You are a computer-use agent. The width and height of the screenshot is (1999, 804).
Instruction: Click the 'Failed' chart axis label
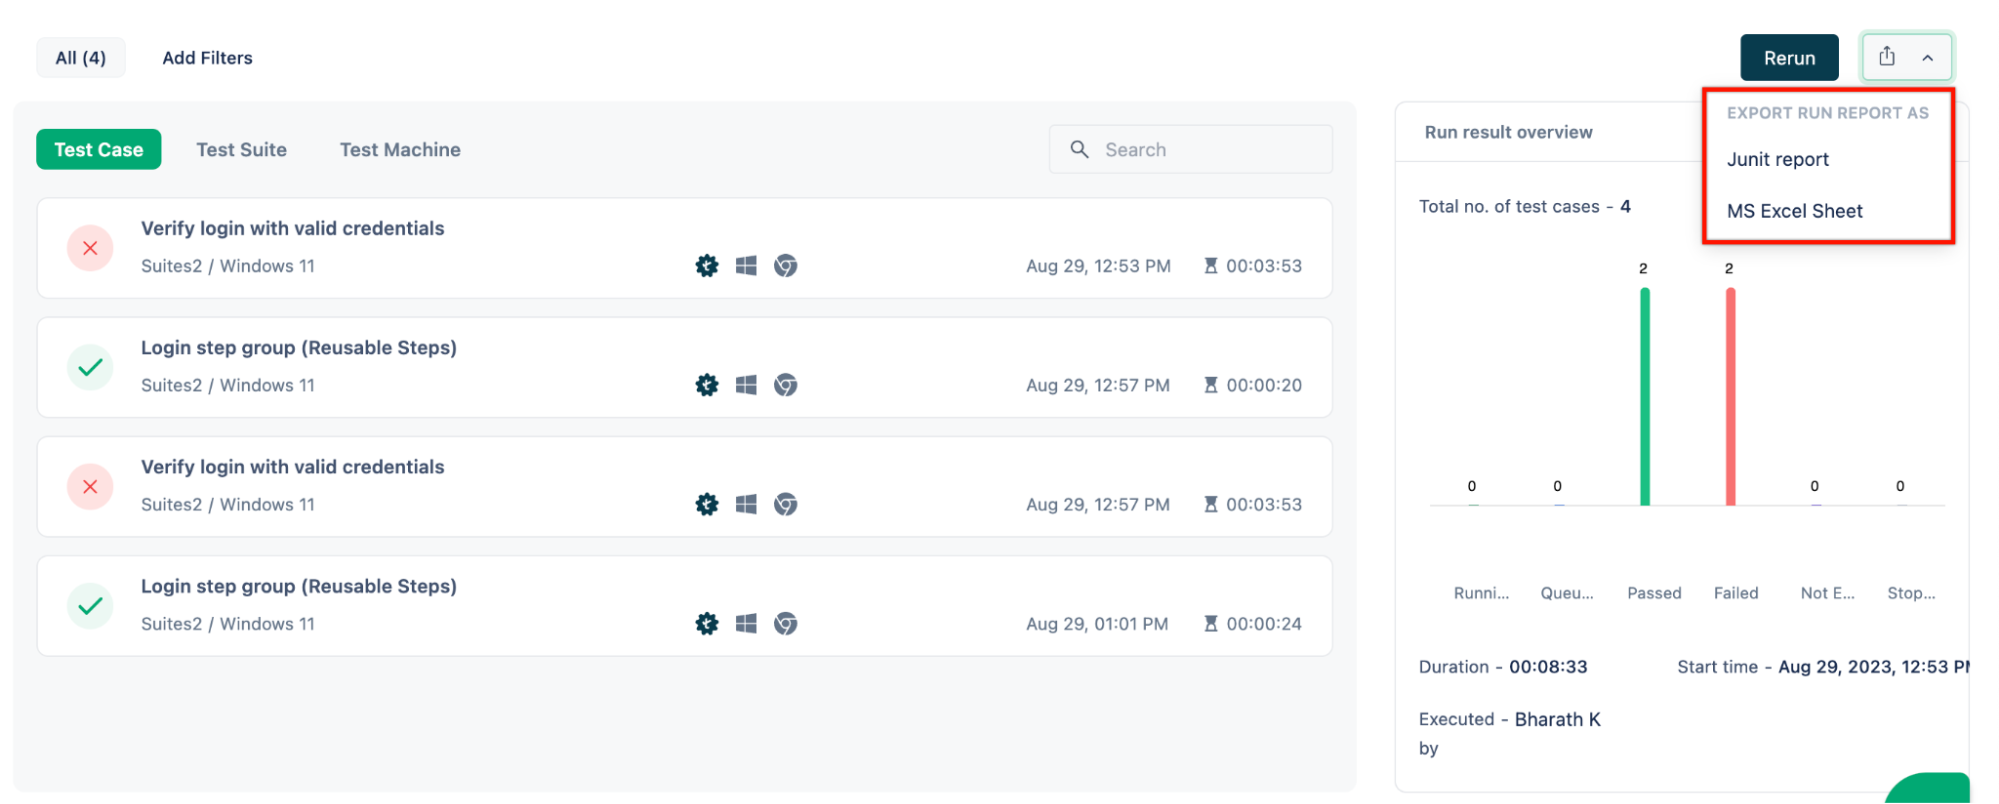tap(1735, 593)
